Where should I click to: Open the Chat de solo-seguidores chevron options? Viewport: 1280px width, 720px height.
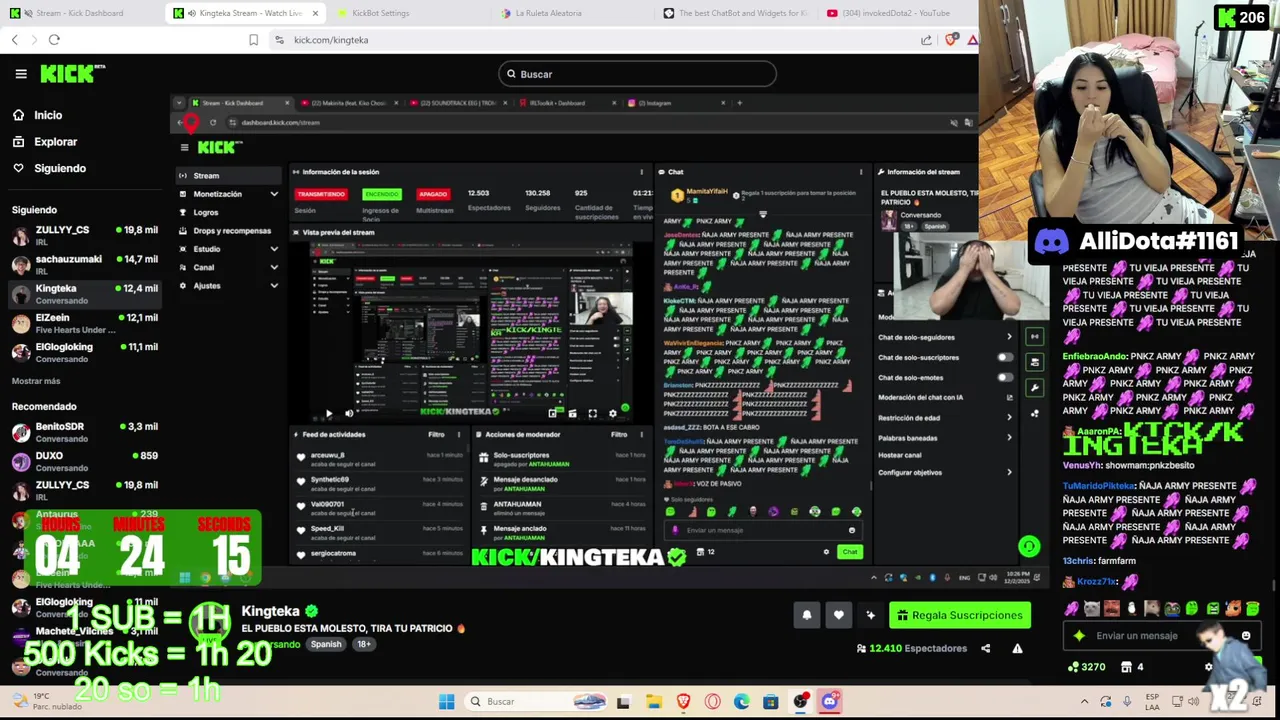(1008, 337)
